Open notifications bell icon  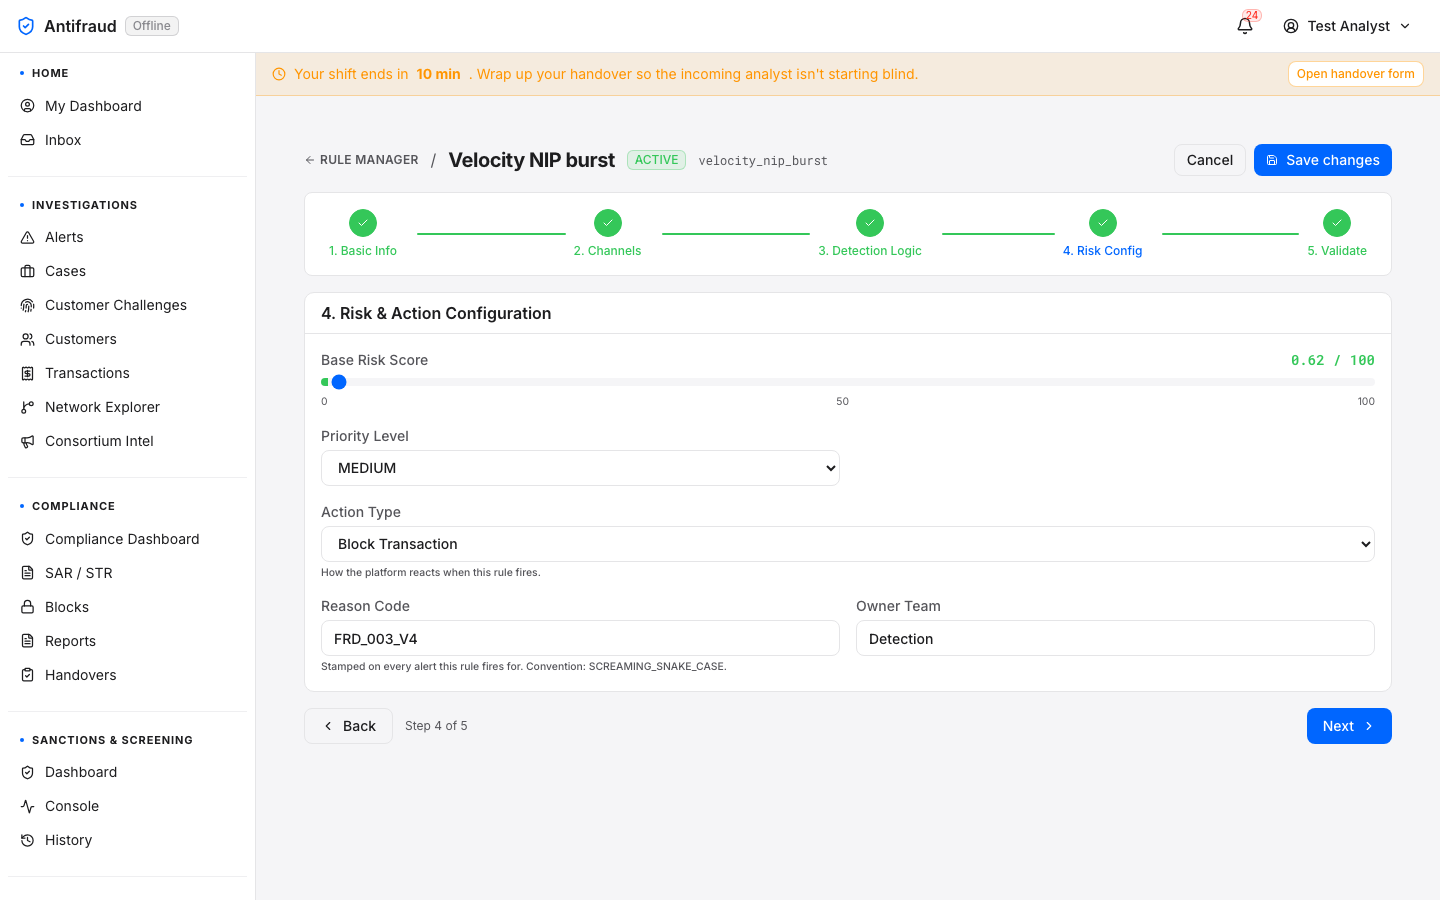(x=1245, y=26)
